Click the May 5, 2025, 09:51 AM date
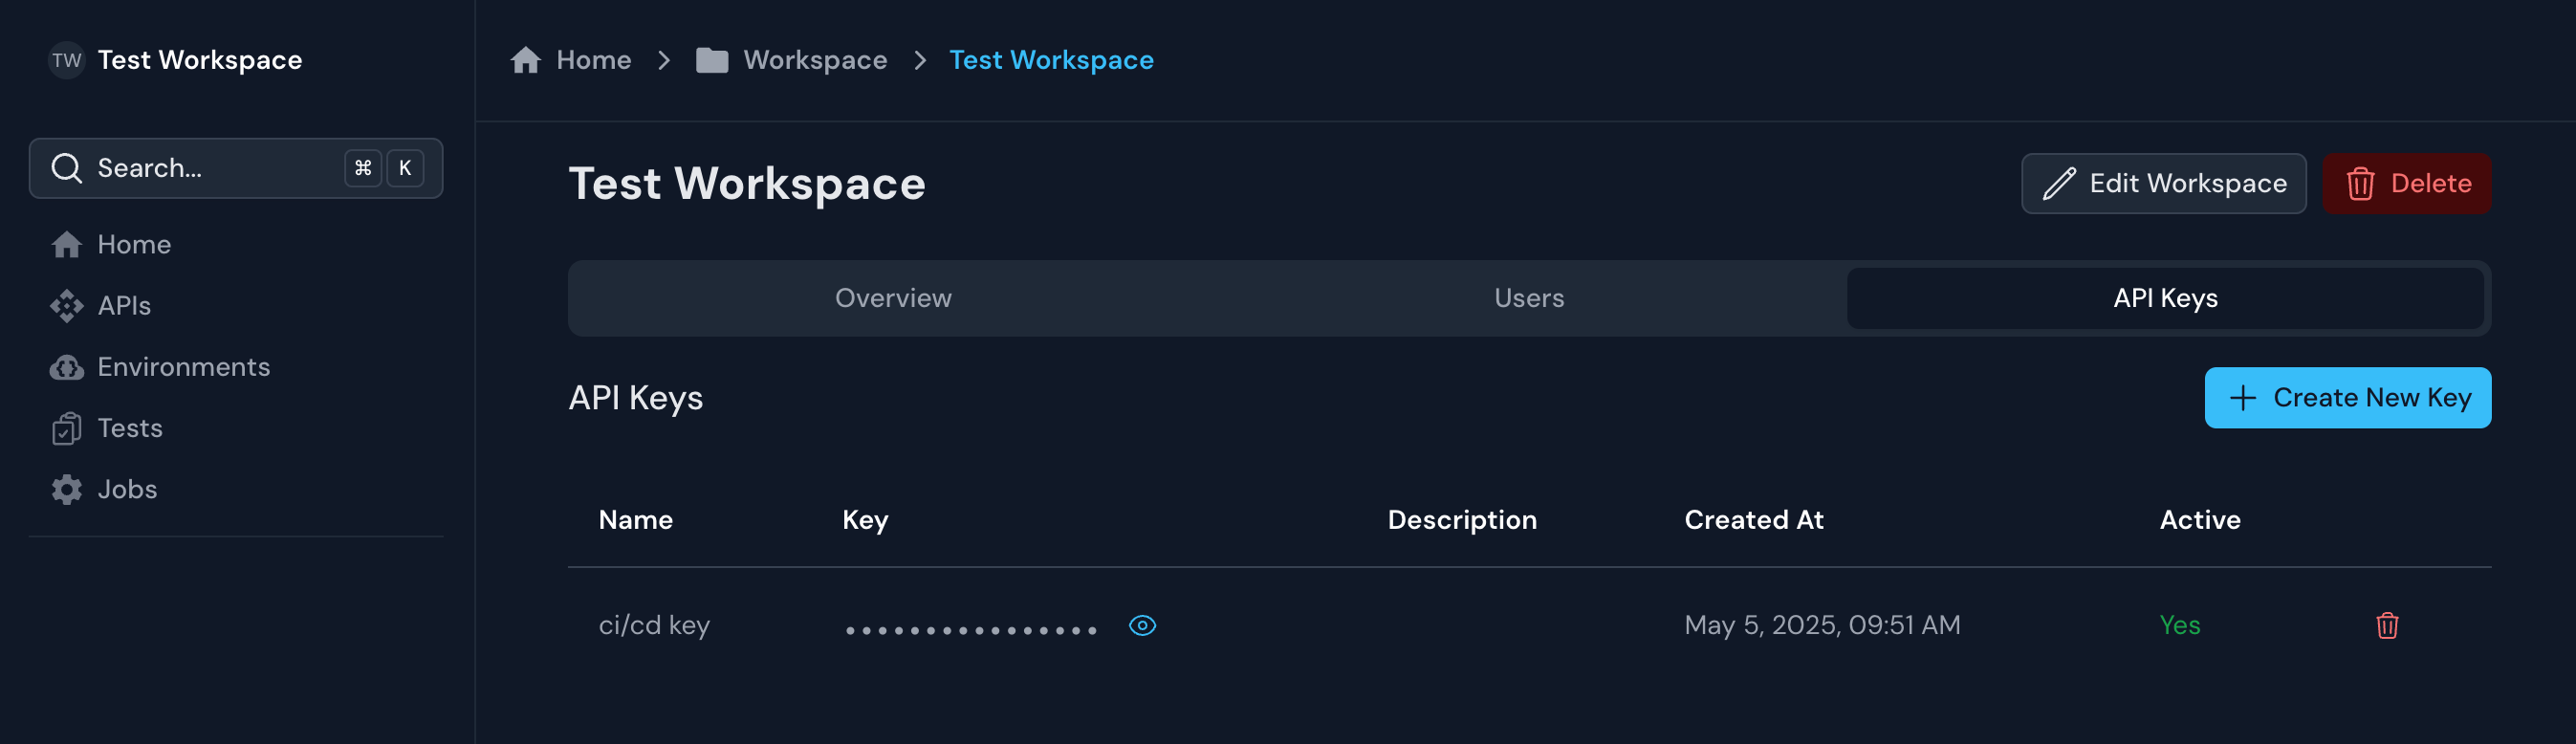The image size is (2576, 744). (x=1822, y=626)
